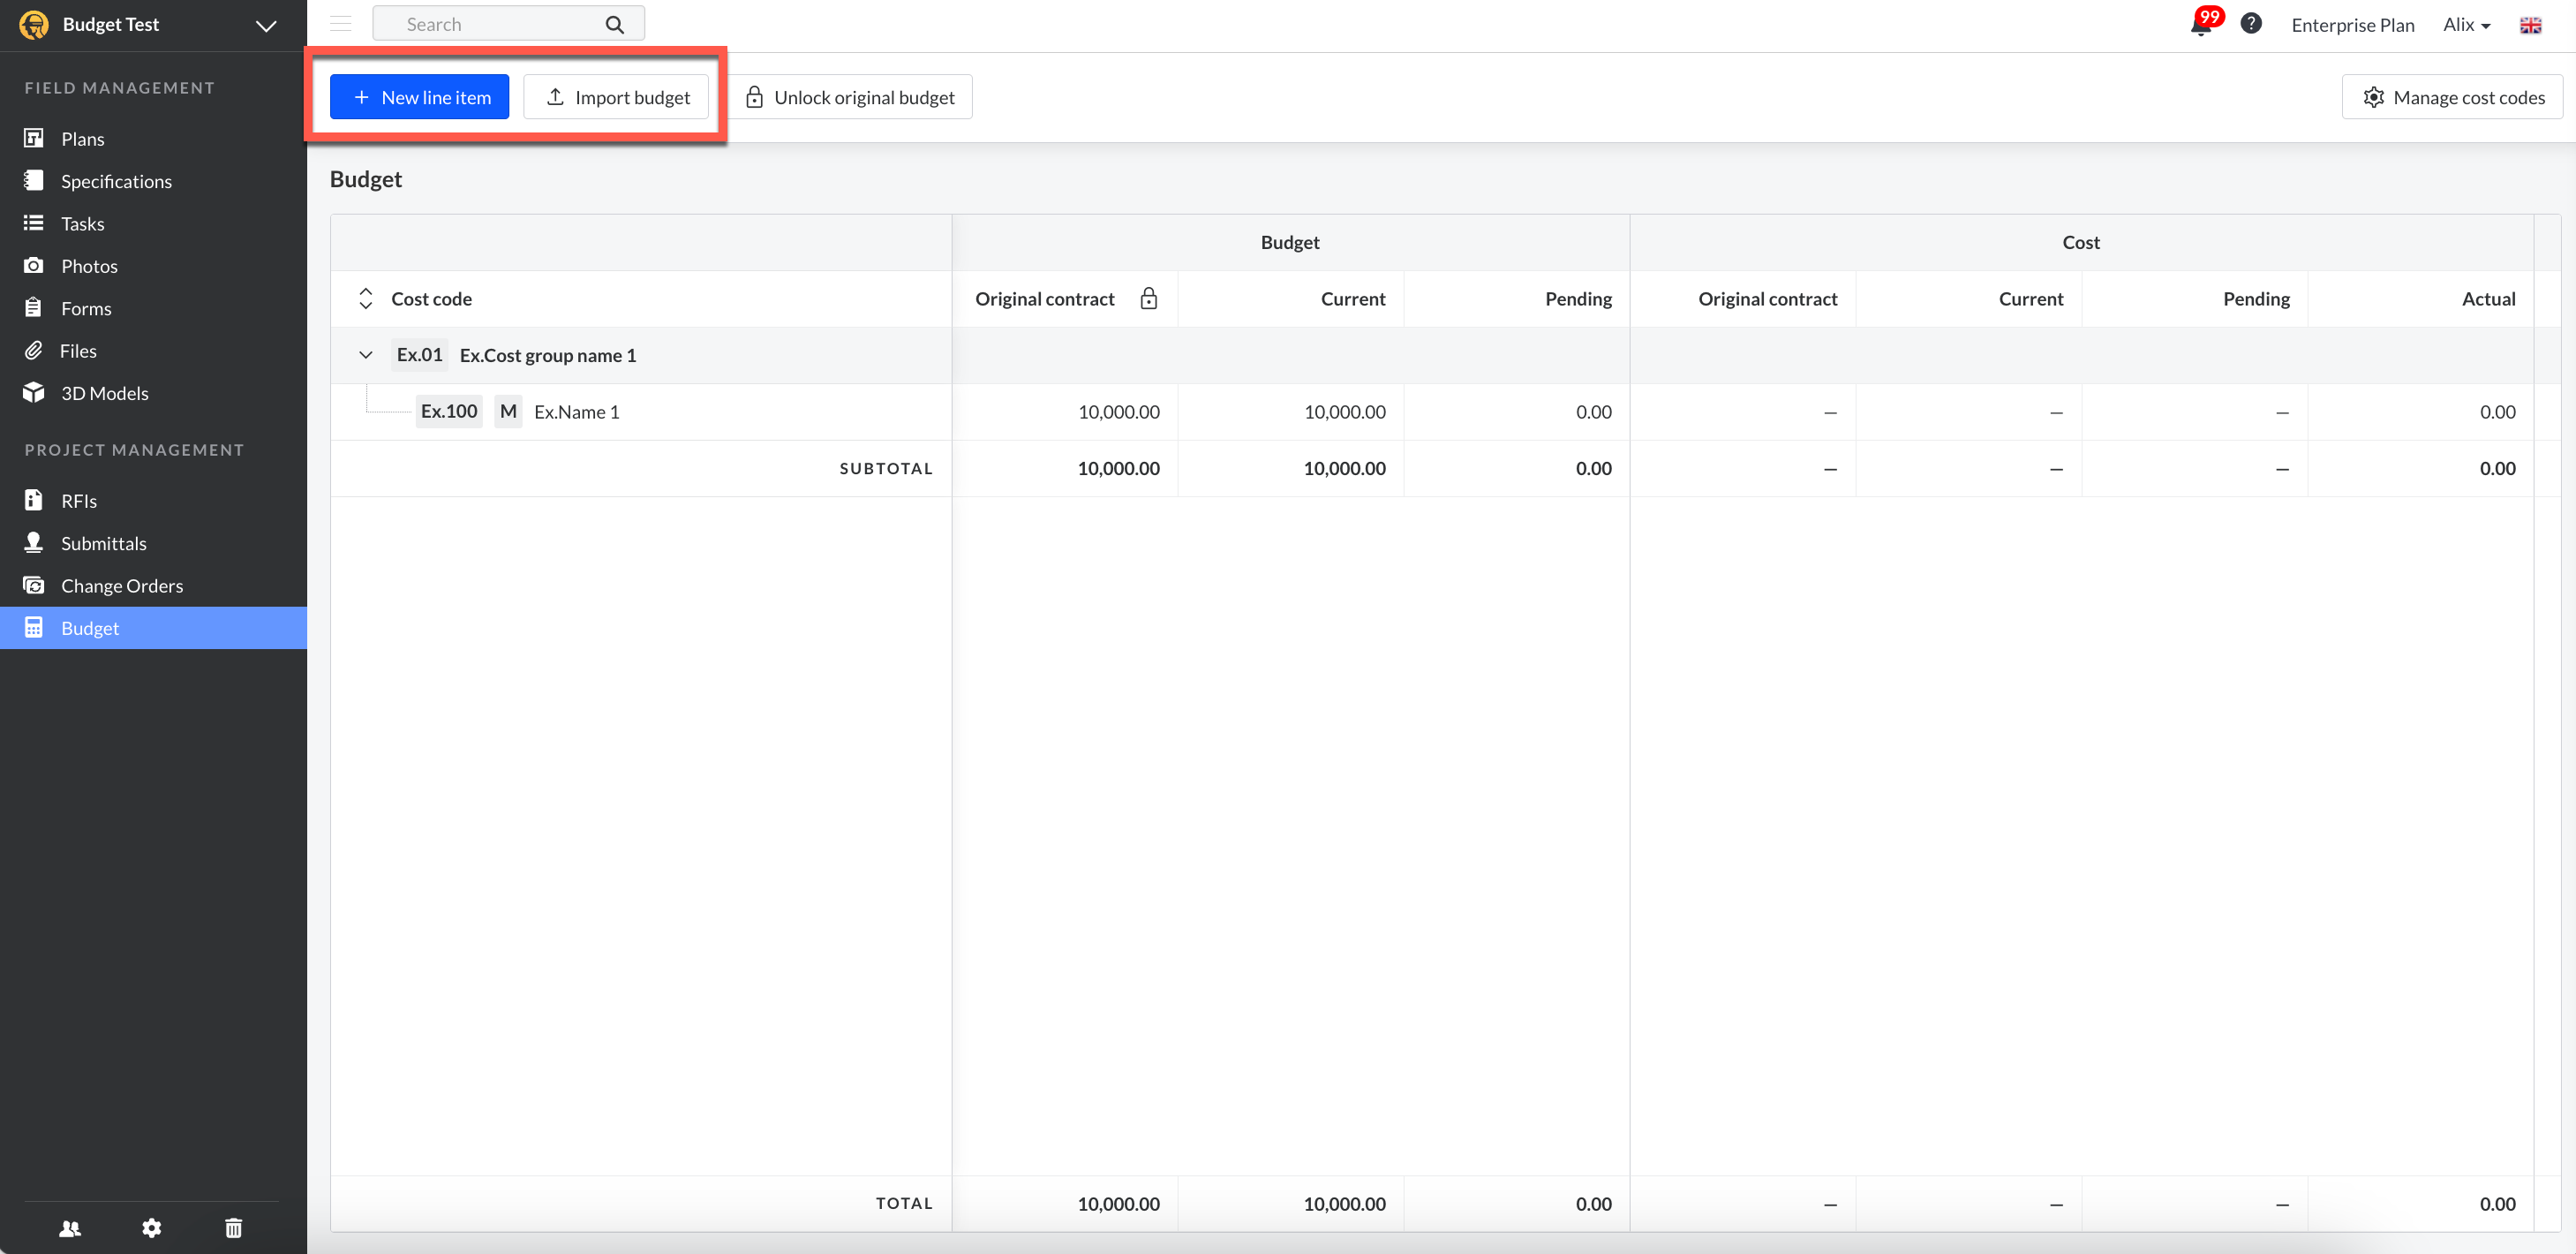Toggle lock icon beside Original contract column
The height and width of the screenshot is (1254, 2576).
pyautogui.click(x=1149, y=298)
